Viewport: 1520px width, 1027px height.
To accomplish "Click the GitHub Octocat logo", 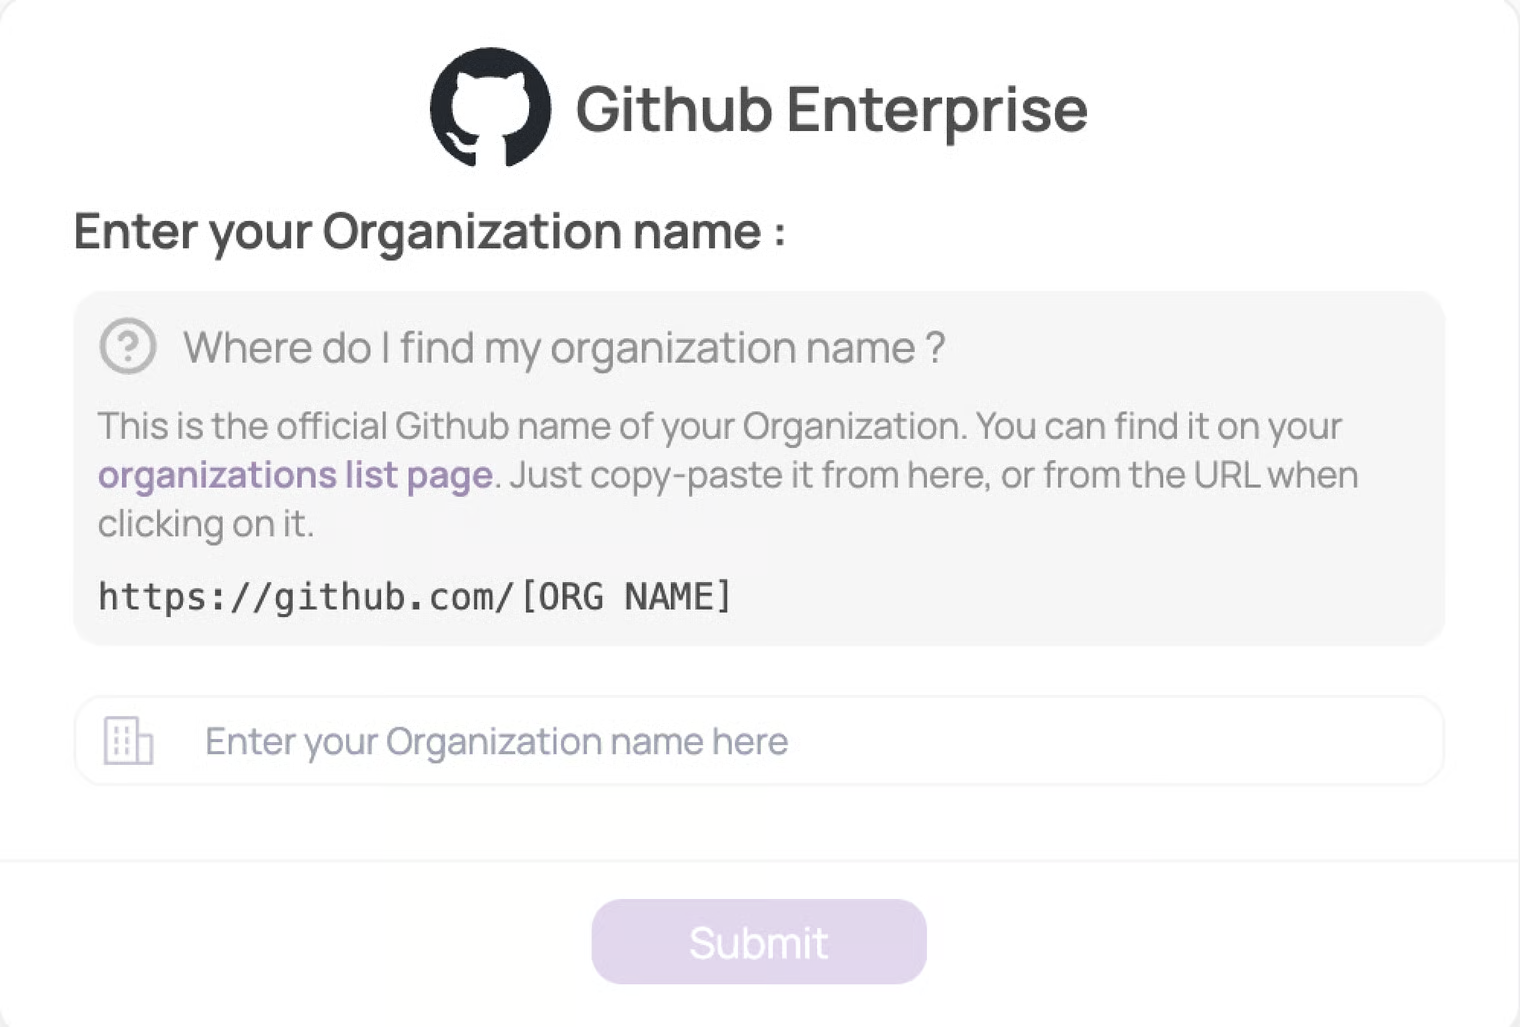I will point(490,107).
